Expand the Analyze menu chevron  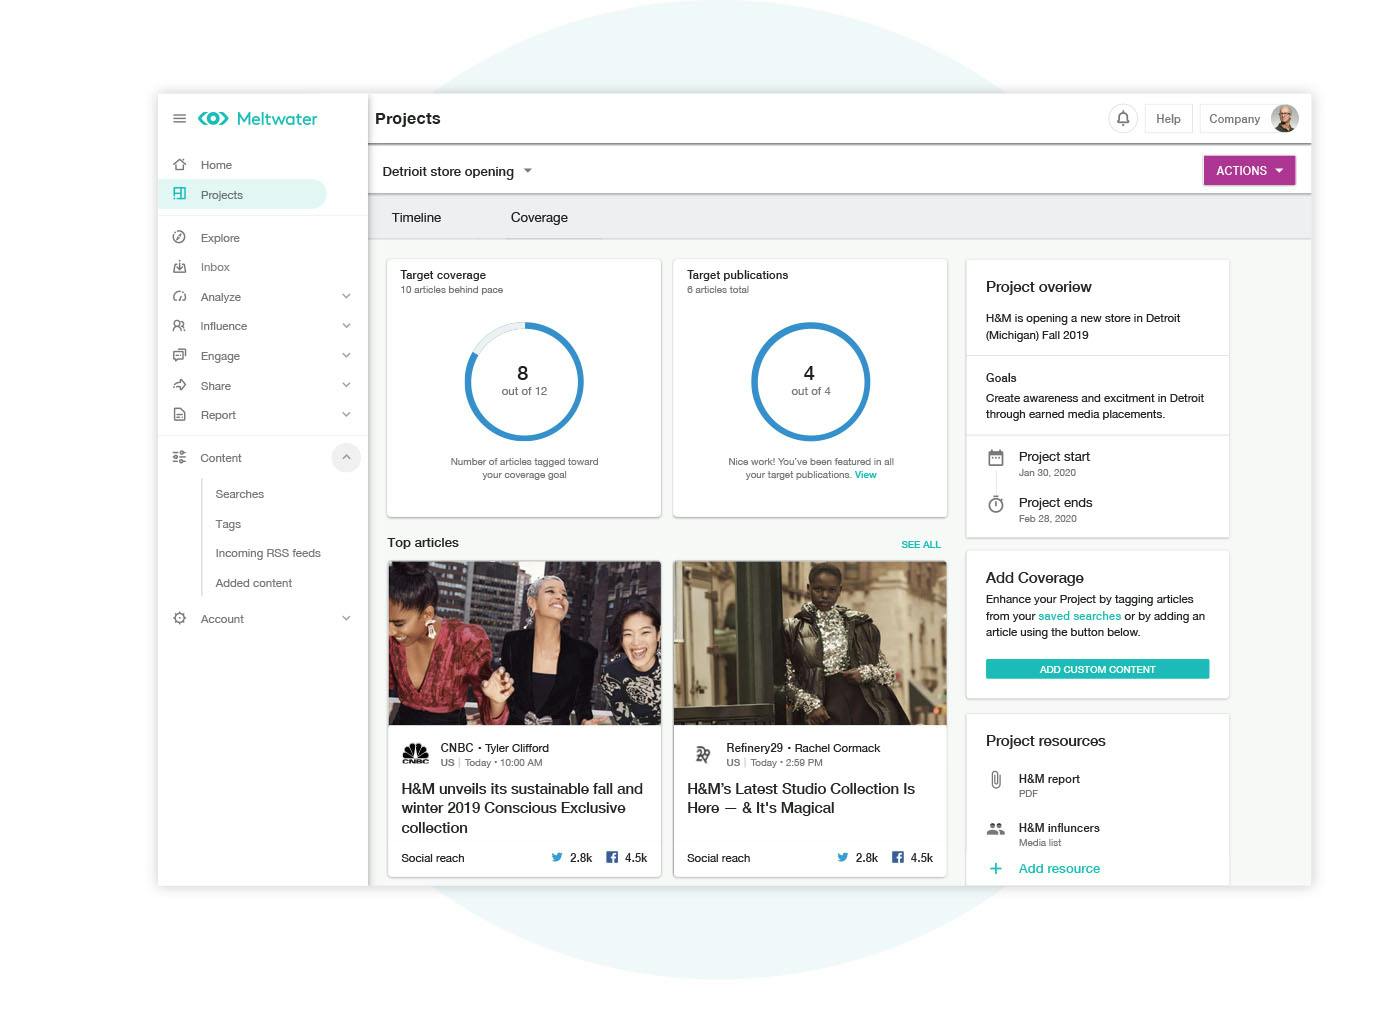click(x=346, y=296)
